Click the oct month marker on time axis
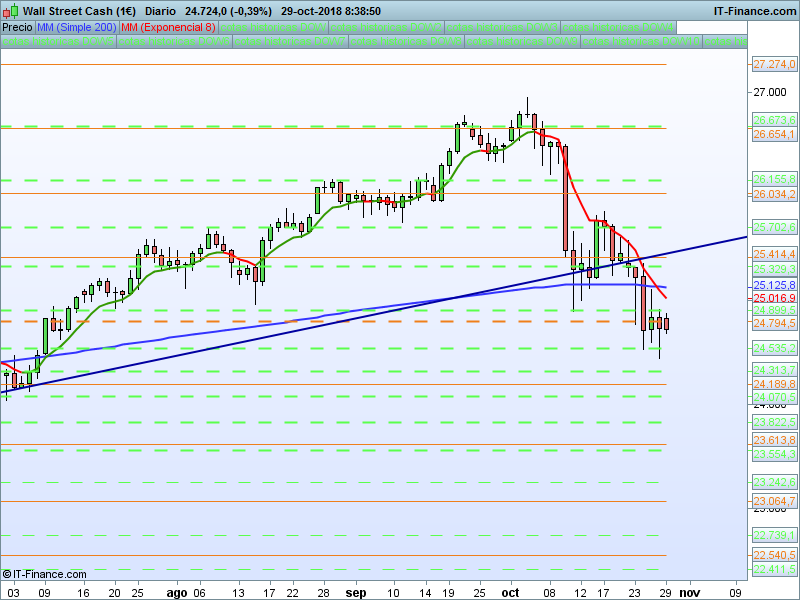Image resolution: width=800 pixels, height=600 pixels. coord(510,593)
